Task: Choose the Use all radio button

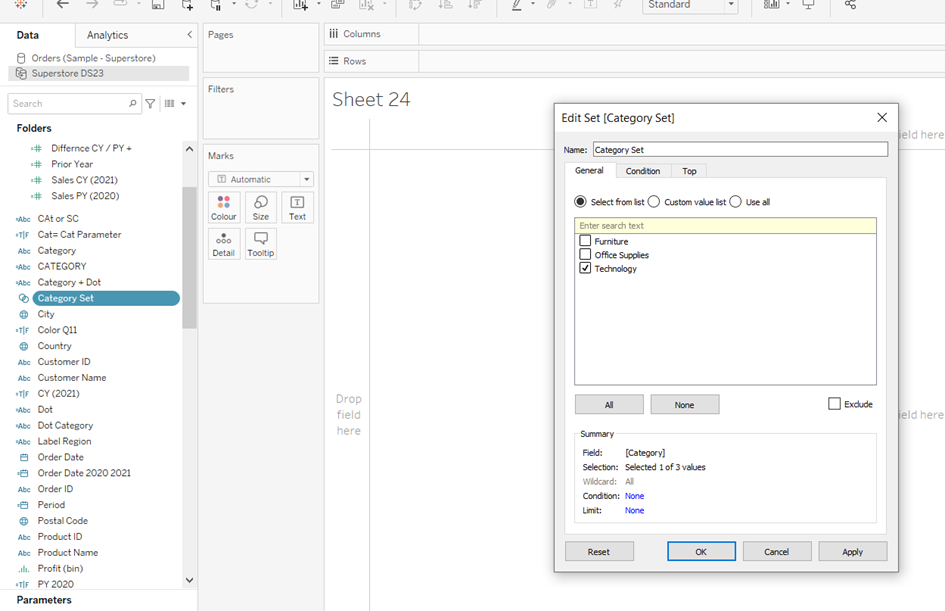Action: 735,202
